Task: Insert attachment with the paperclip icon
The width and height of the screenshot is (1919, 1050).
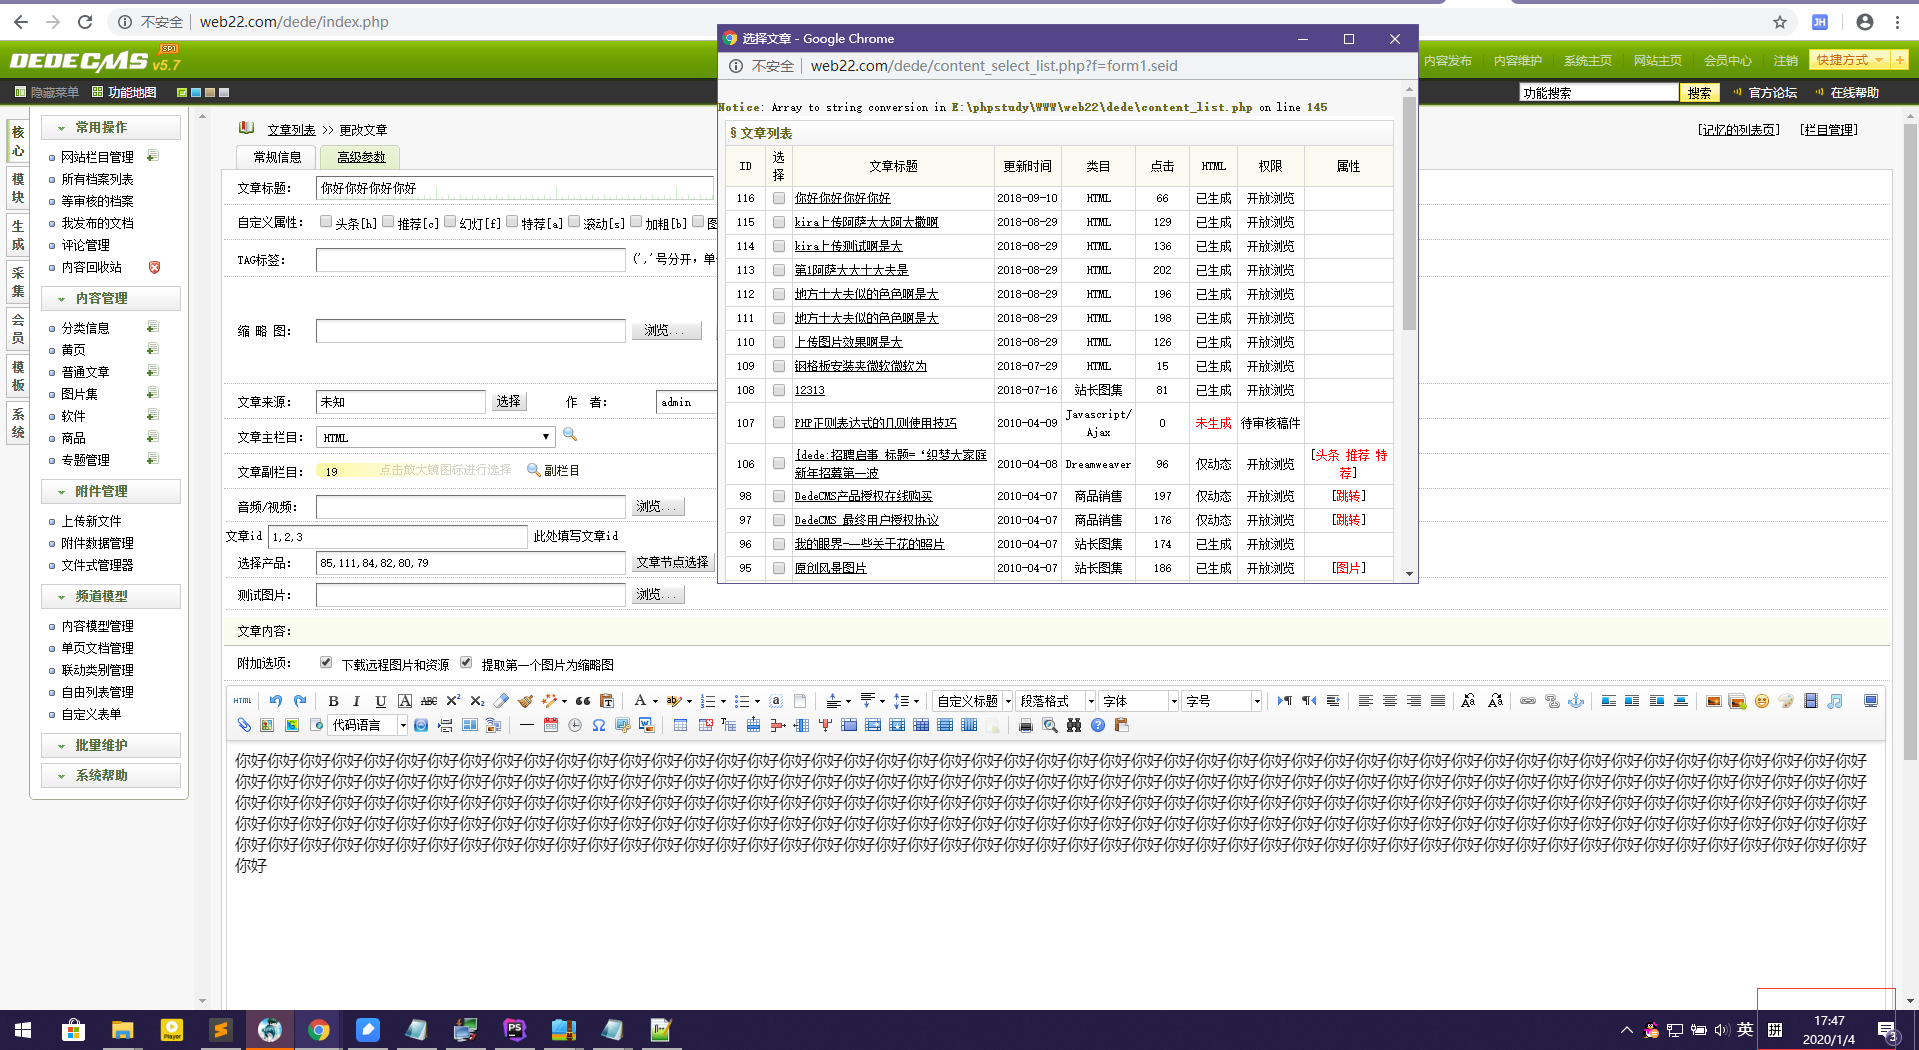Action: click(x=244, y=725)
